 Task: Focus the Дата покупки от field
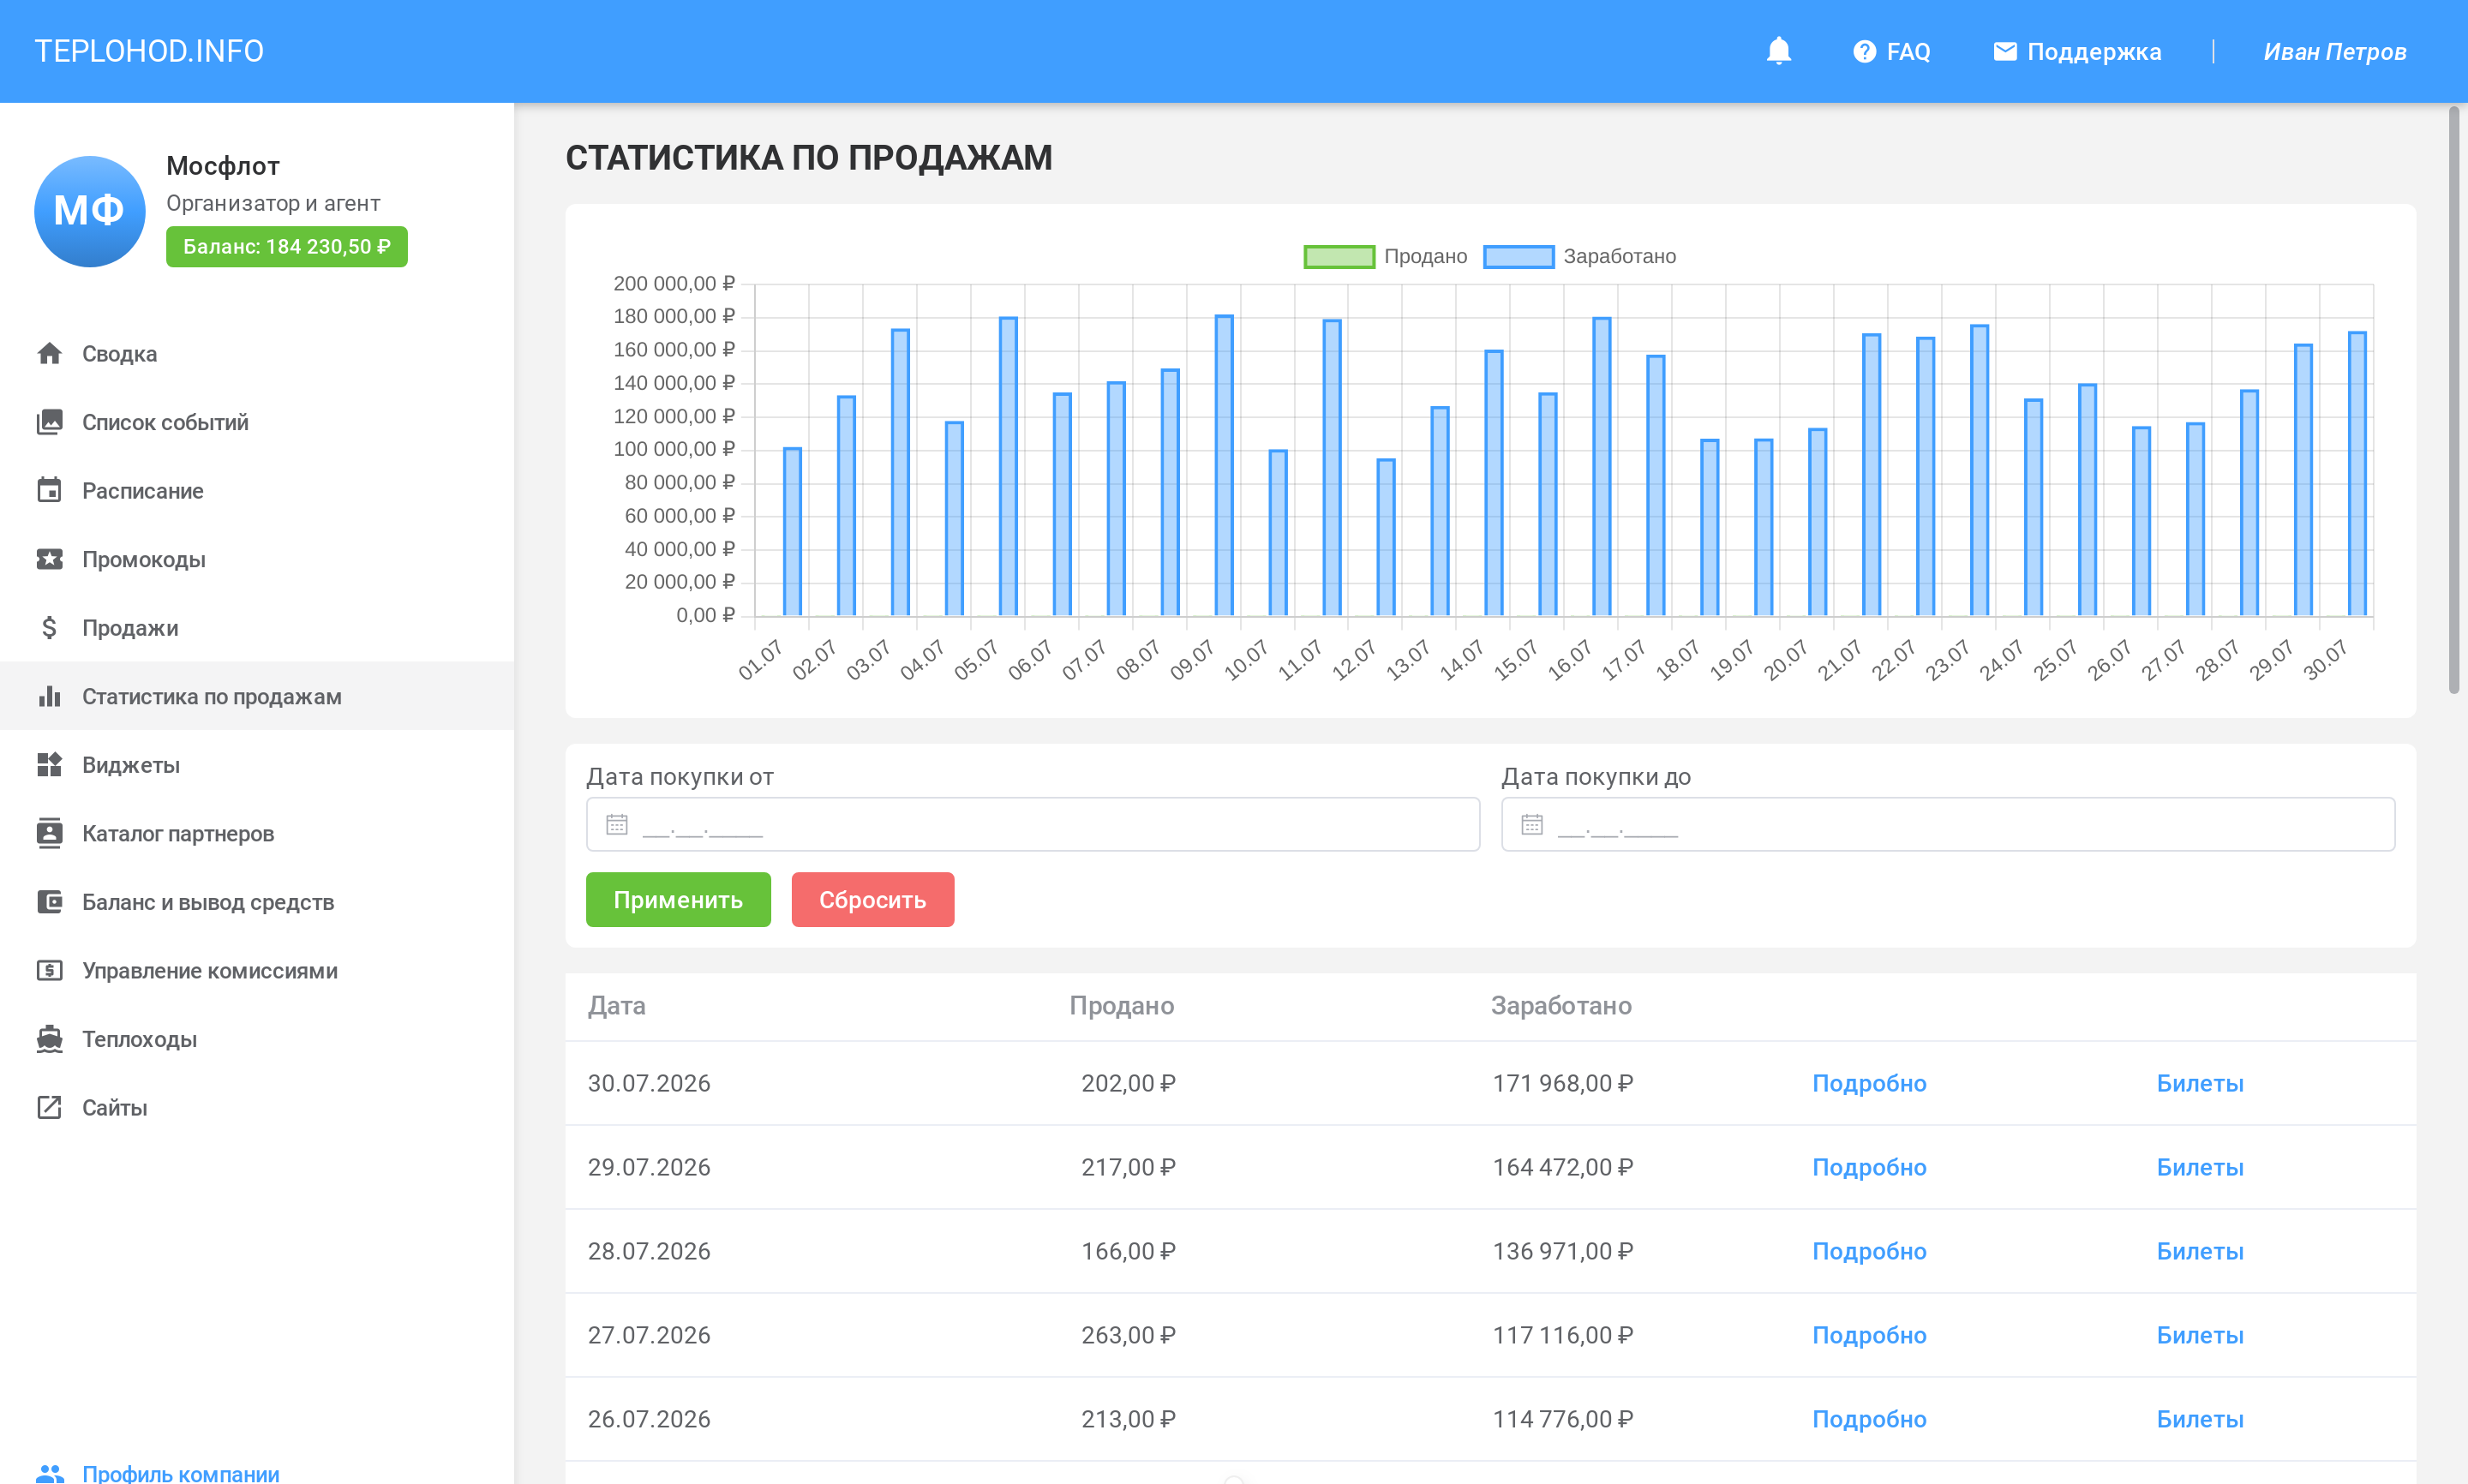pos(1033,824)
